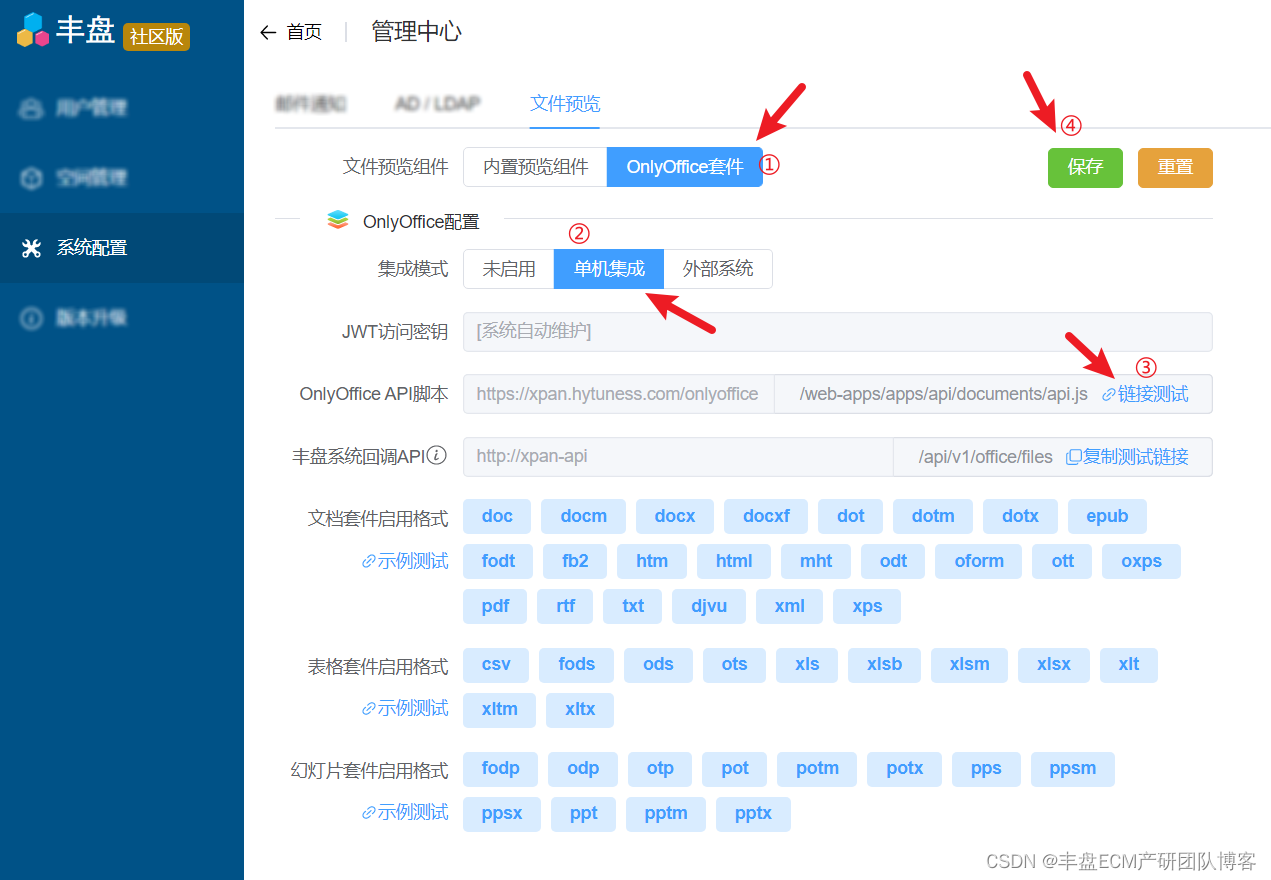Switch to the AD / LDAP tab
Viewport: 1271px width, 880px height.
click(438, 104)
